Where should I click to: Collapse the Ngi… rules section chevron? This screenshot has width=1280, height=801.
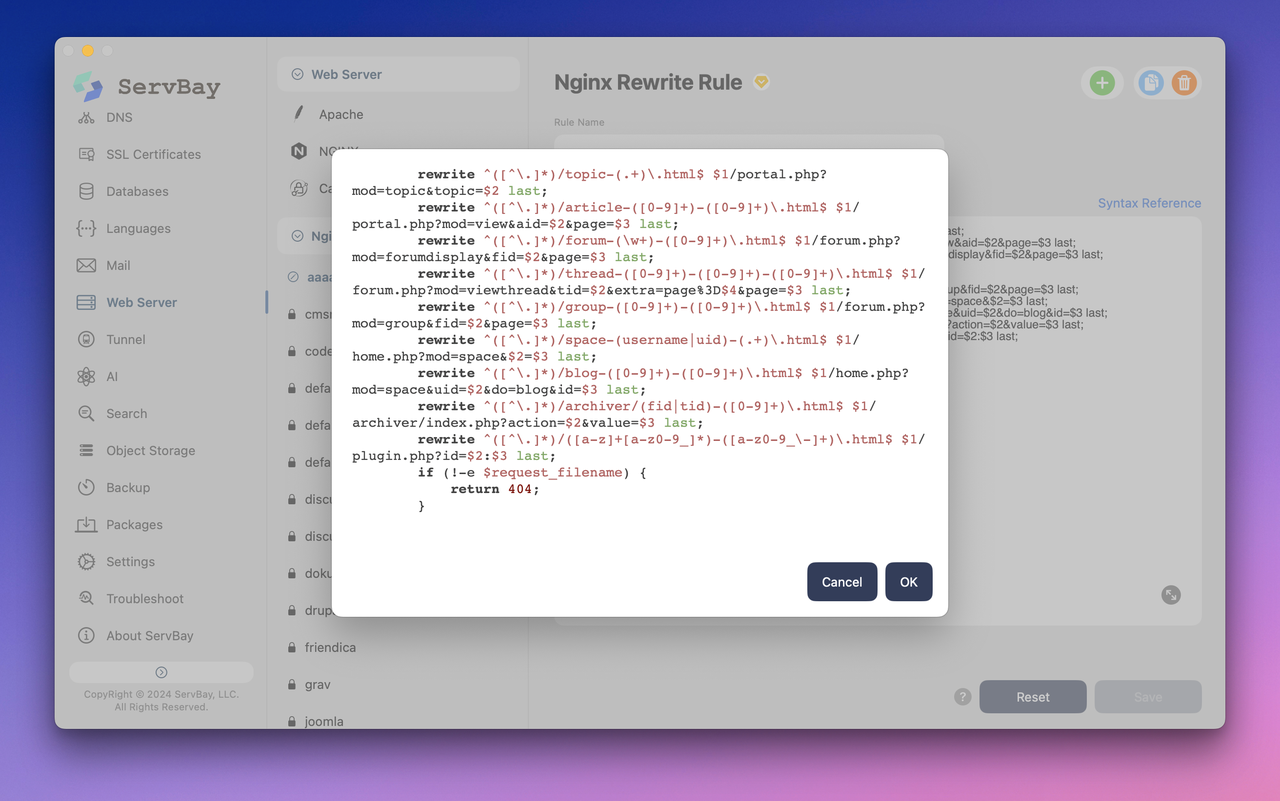[x=297, y=236]
